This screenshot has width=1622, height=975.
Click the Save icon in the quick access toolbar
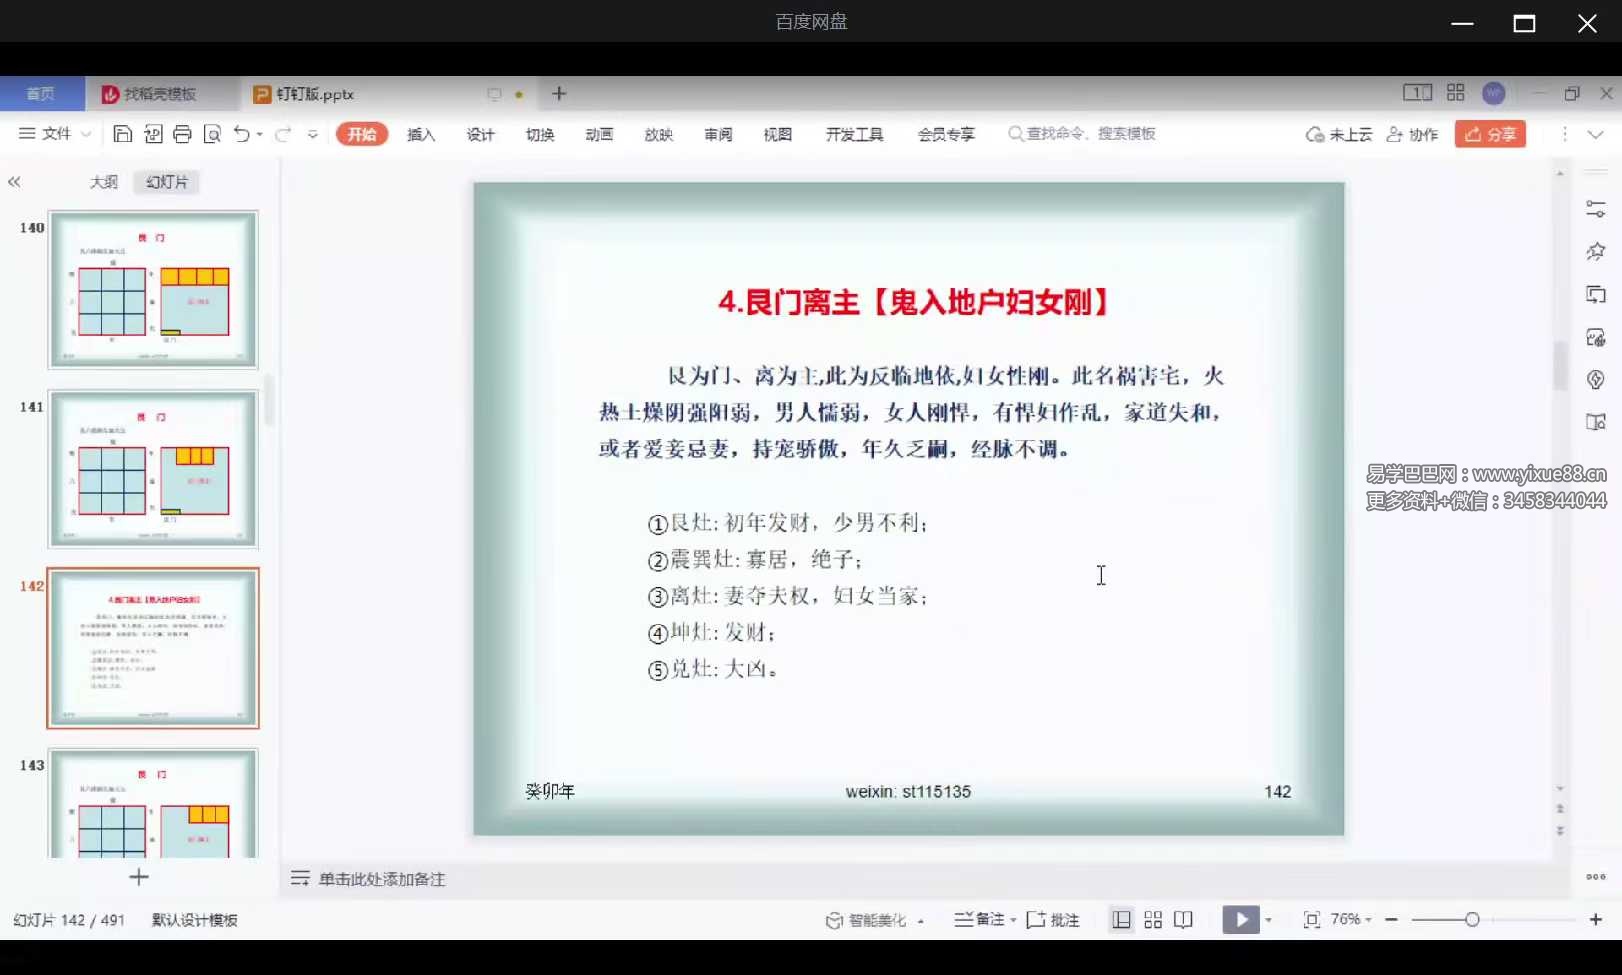point(123,133)
